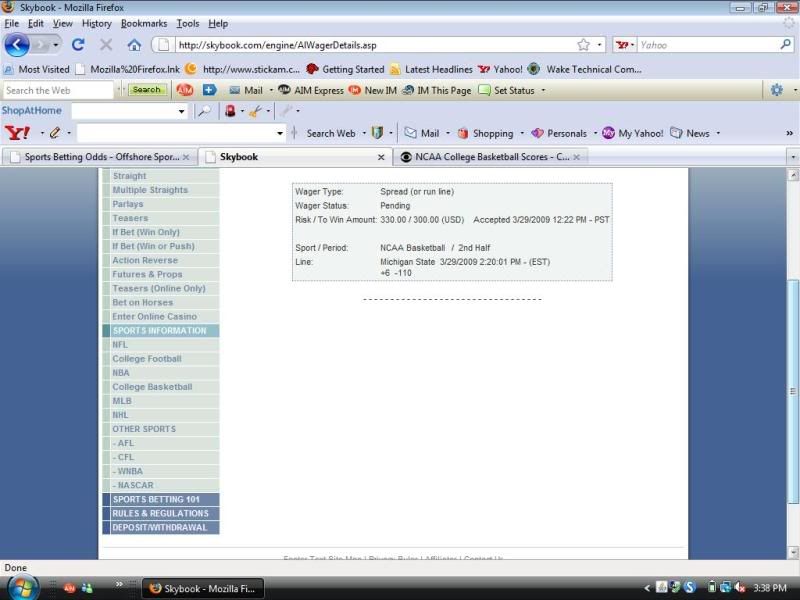The width and height of the screenshot is (800, 600).
Task: Click the scrollbar down arrow
Action: (x=793, y=552)
